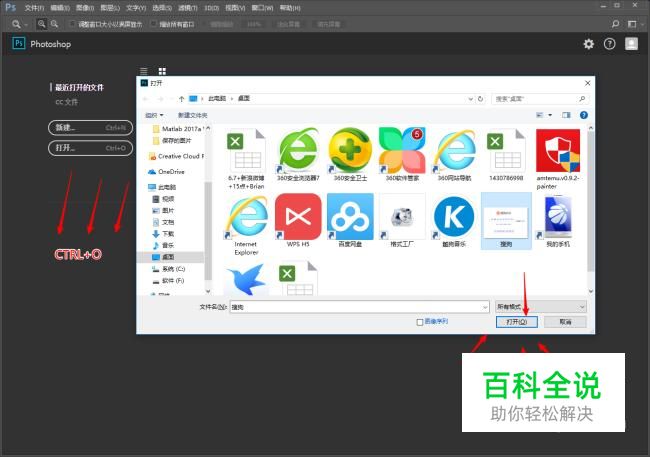The height and width of the screenshot is (457, 650).
Task: Switch recent files to grid view icon
Action: point(162,71)
